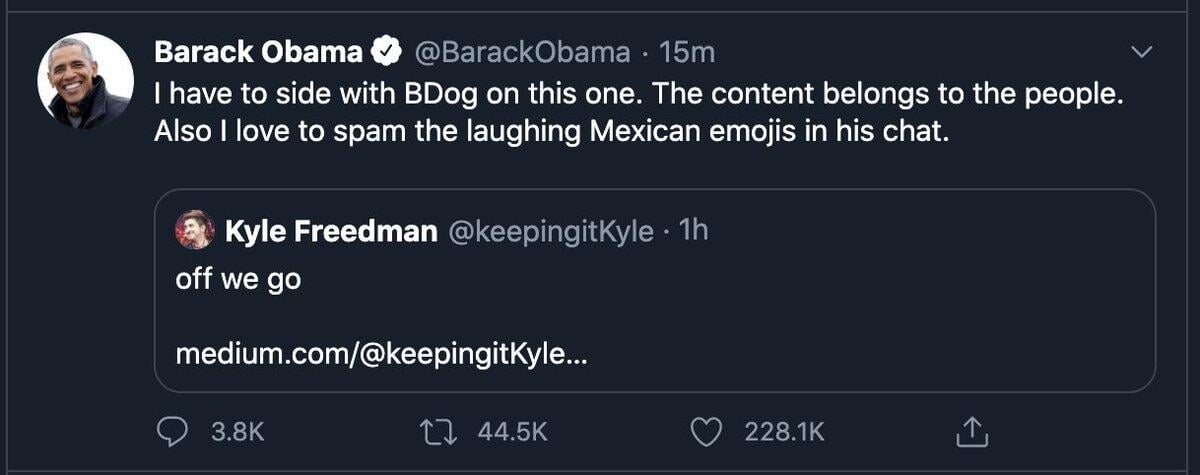Expand the tweet options chevron menu
The image size is (1200, 475).
(x=1140, y=51)
